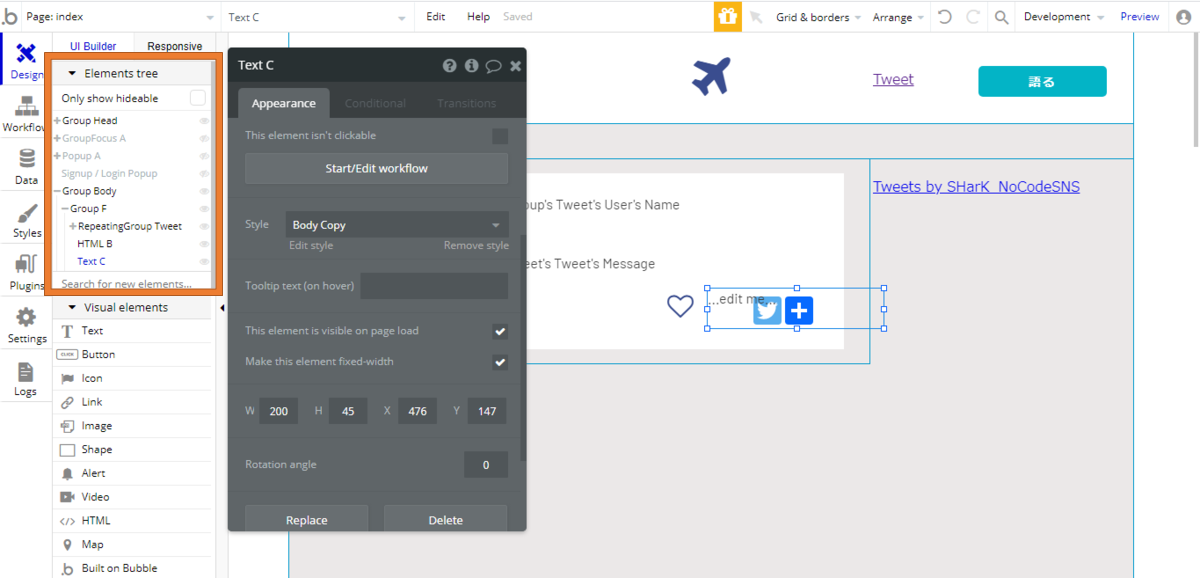Image resolution: width=1200 pixels, height=578 pixels.
Task: Expand the Group Head tree node
Action: pos(57,121)
